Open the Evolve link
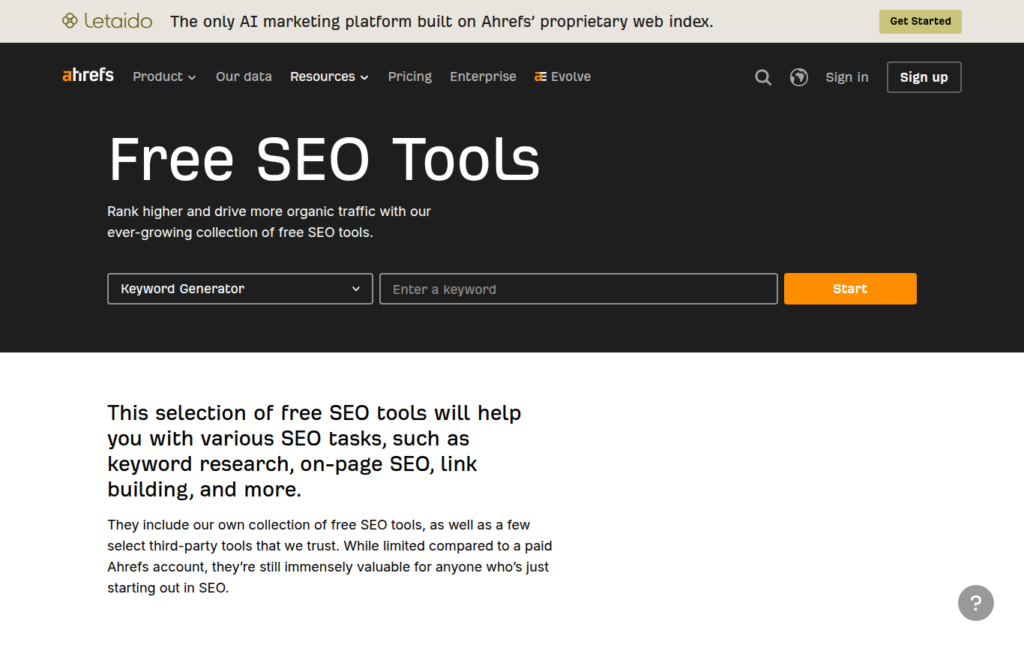 pos(562,76)
